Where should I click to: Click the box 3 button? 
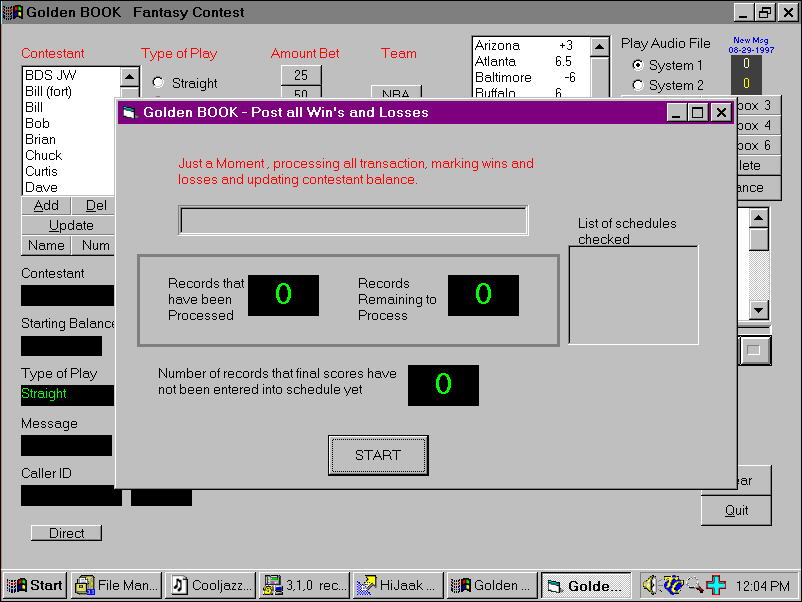click(x=759, y=105)
